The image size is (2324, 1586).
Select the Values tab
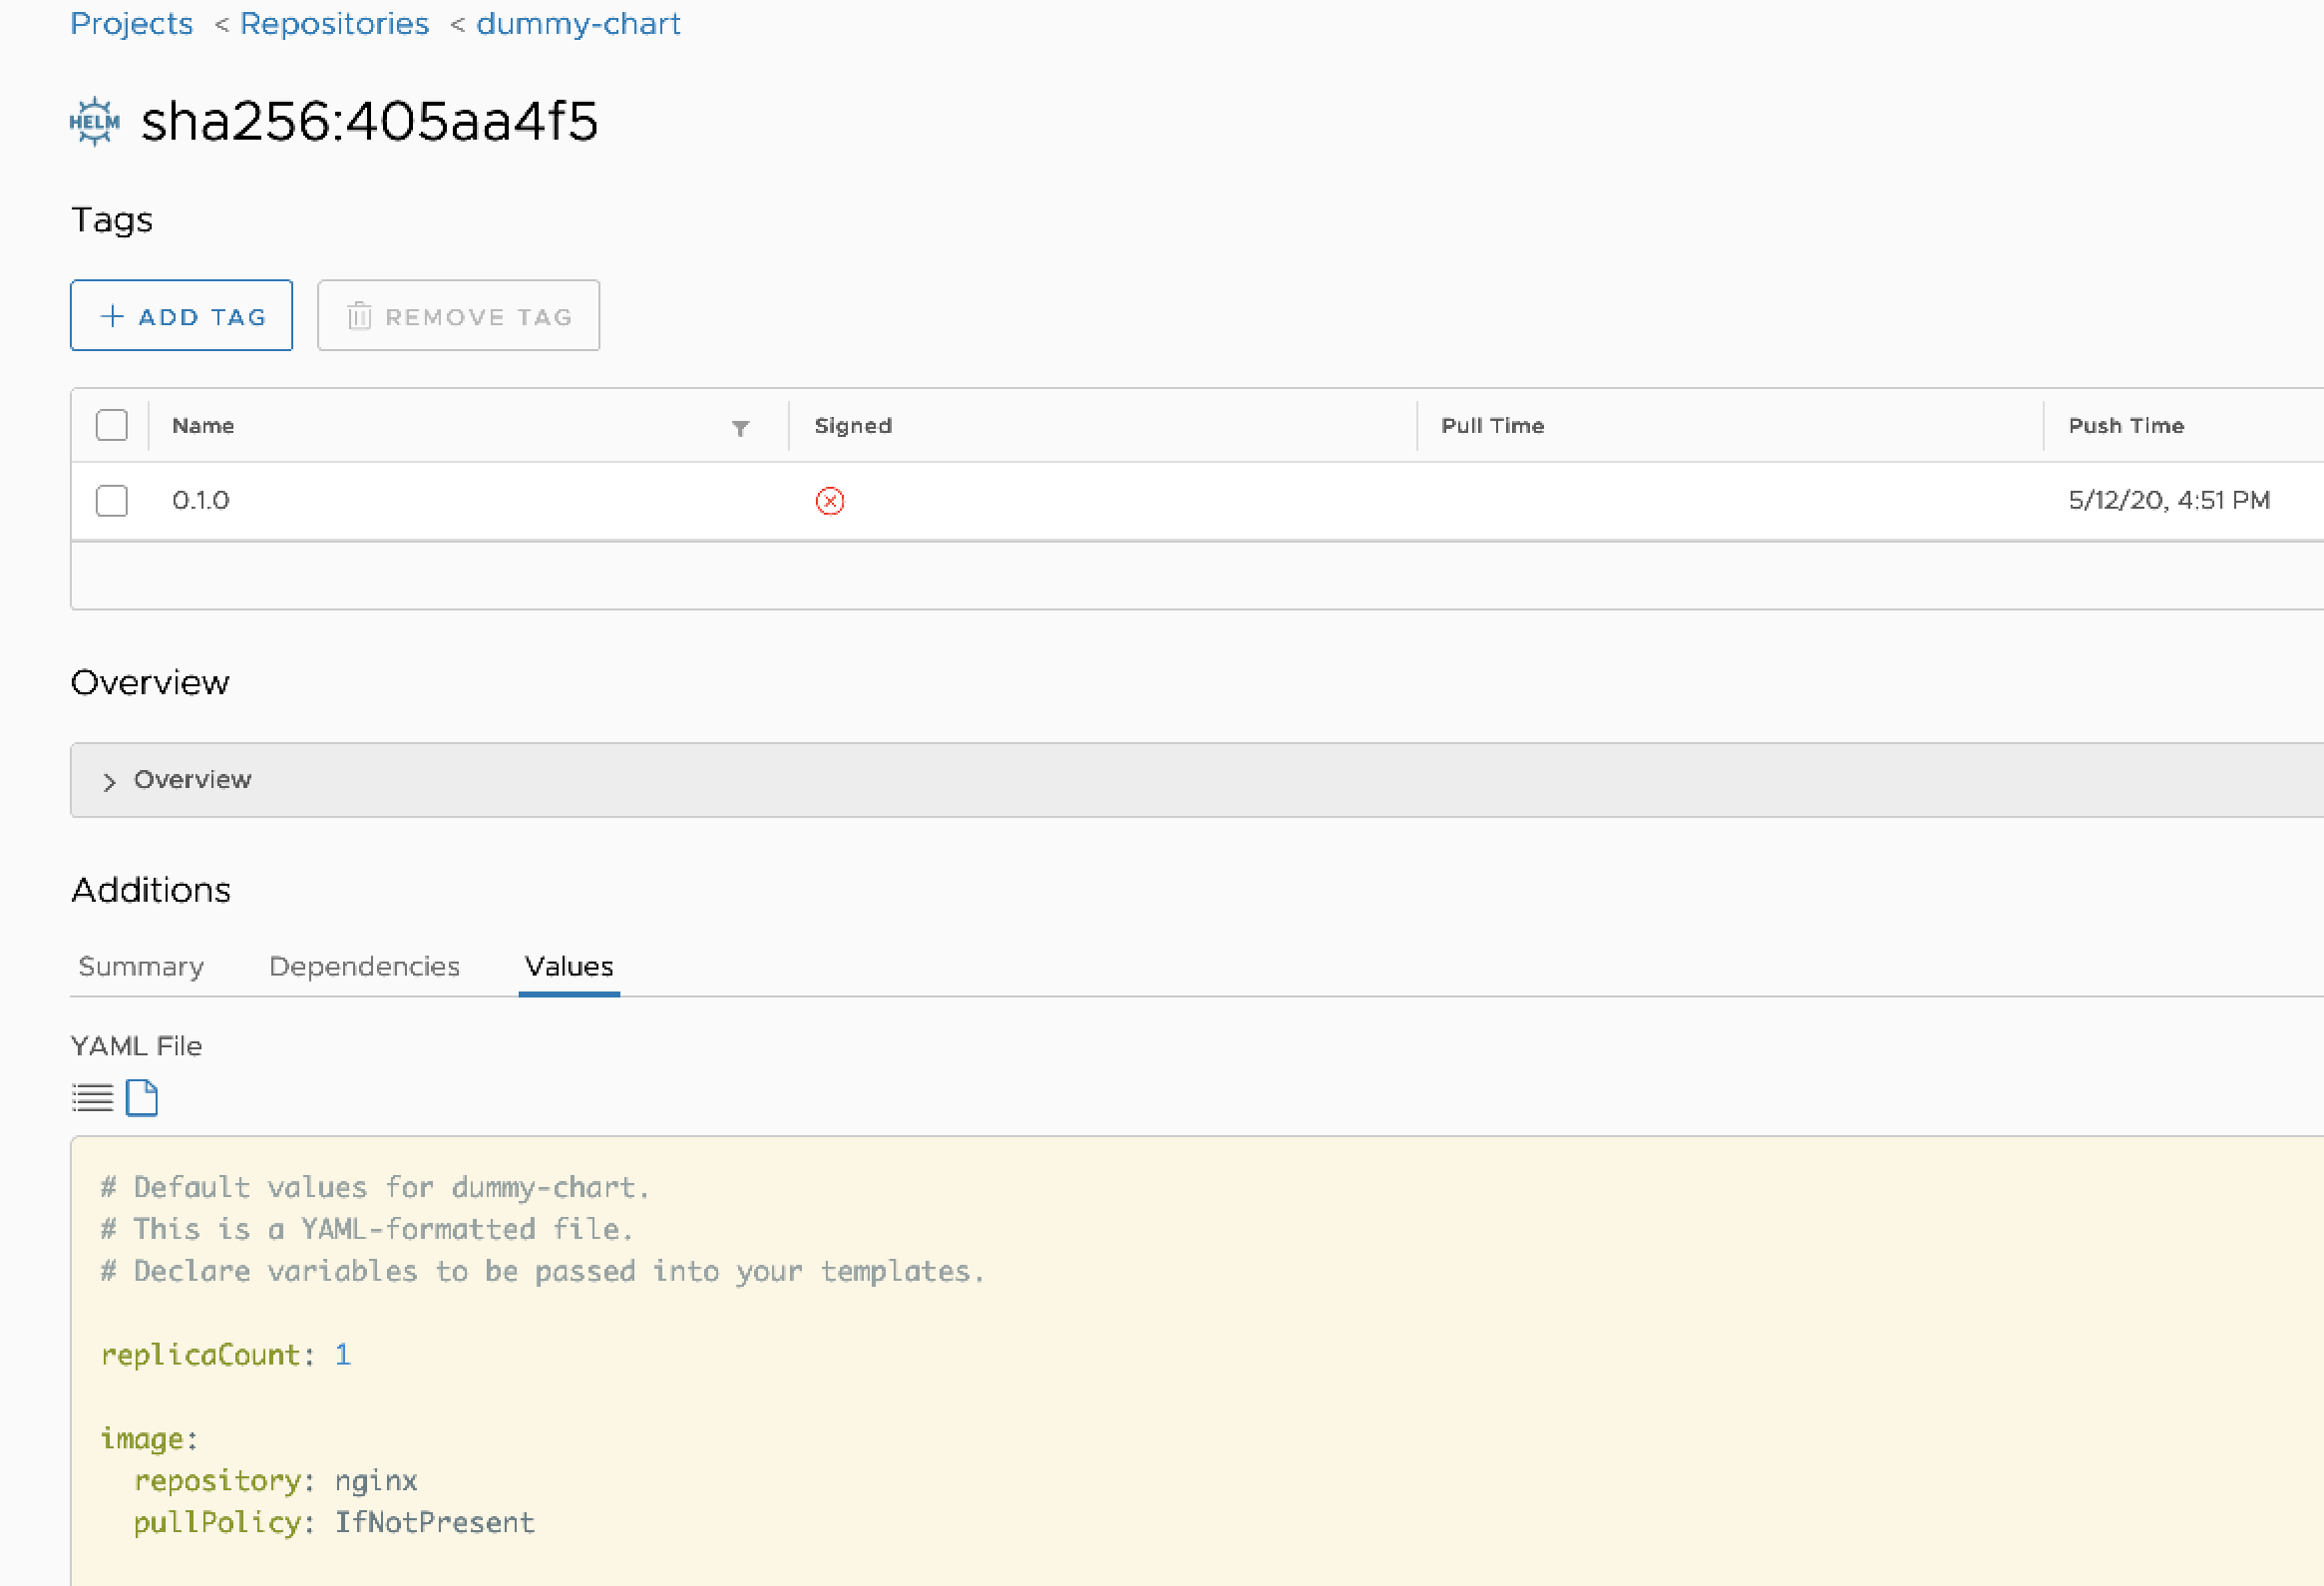569,966
